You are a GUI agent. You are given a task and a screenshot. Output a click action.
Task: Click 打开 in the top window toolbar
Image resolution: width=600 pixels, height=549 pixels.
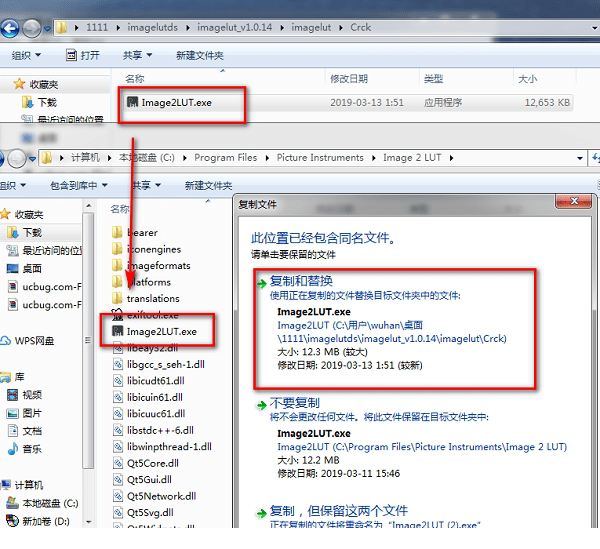(x=83, y=55)
